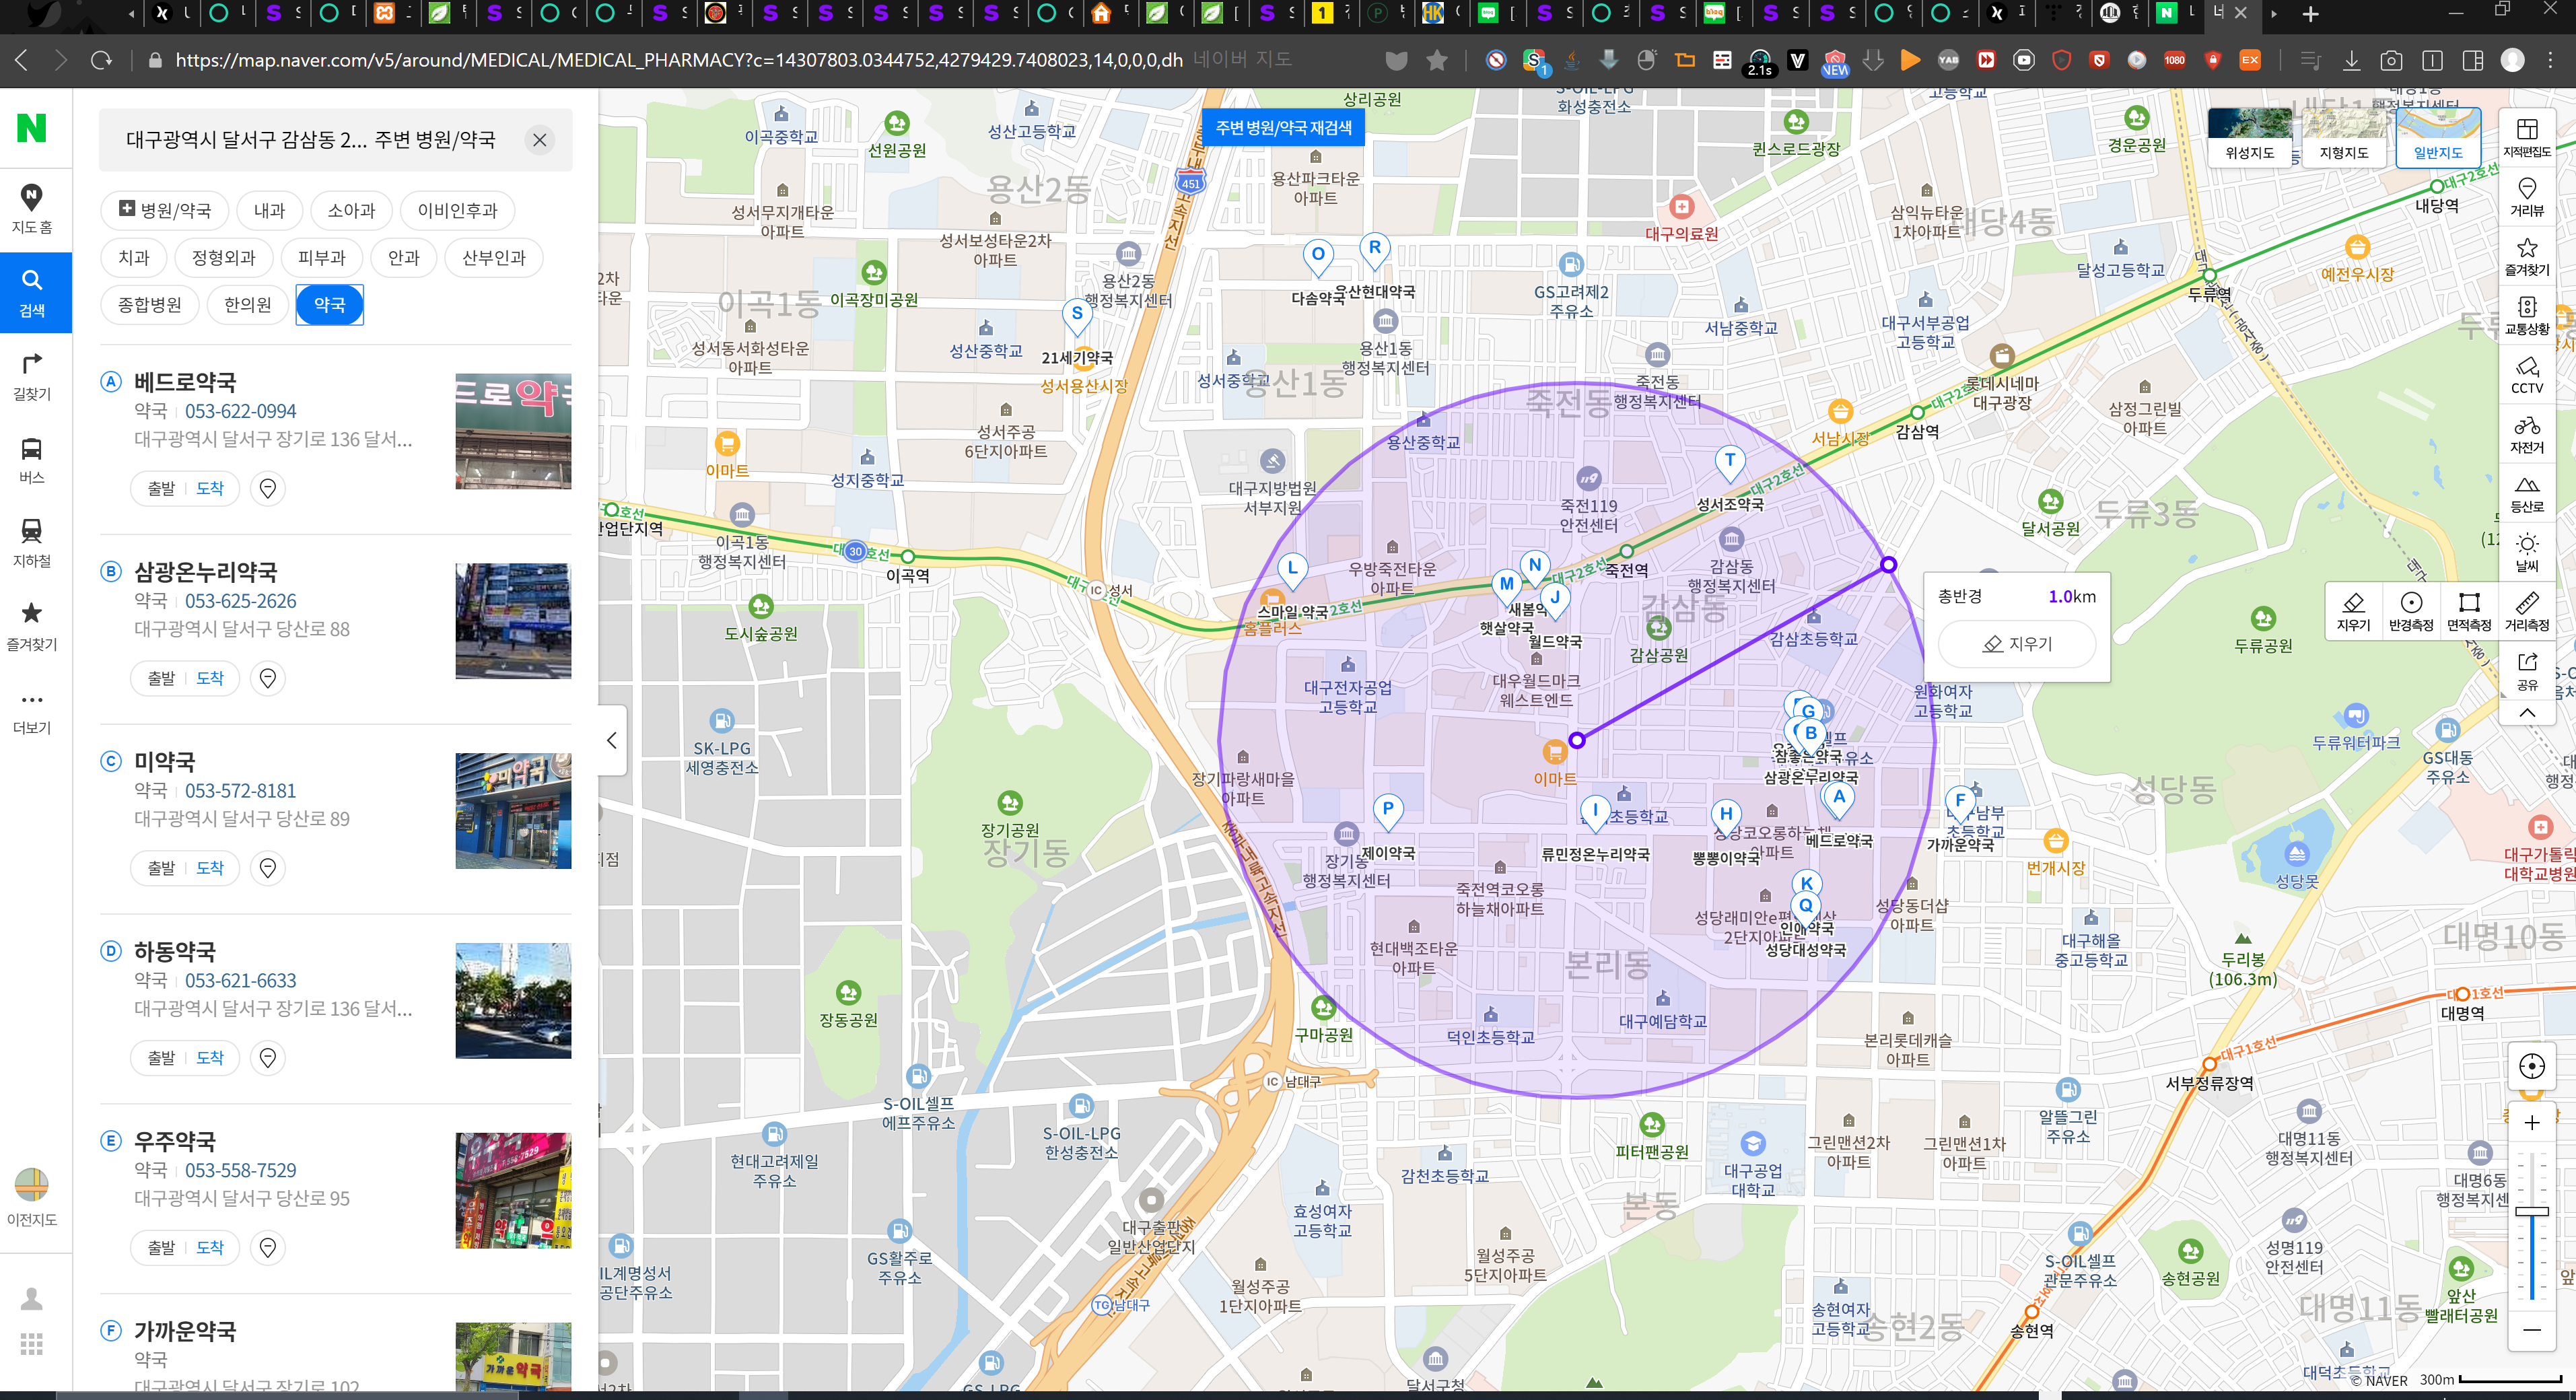Toggle 지적편집도 cadastral map layer
Image resolution: width=2576 pixels, height=1400 pixels.
click(x=2527, y=138)
